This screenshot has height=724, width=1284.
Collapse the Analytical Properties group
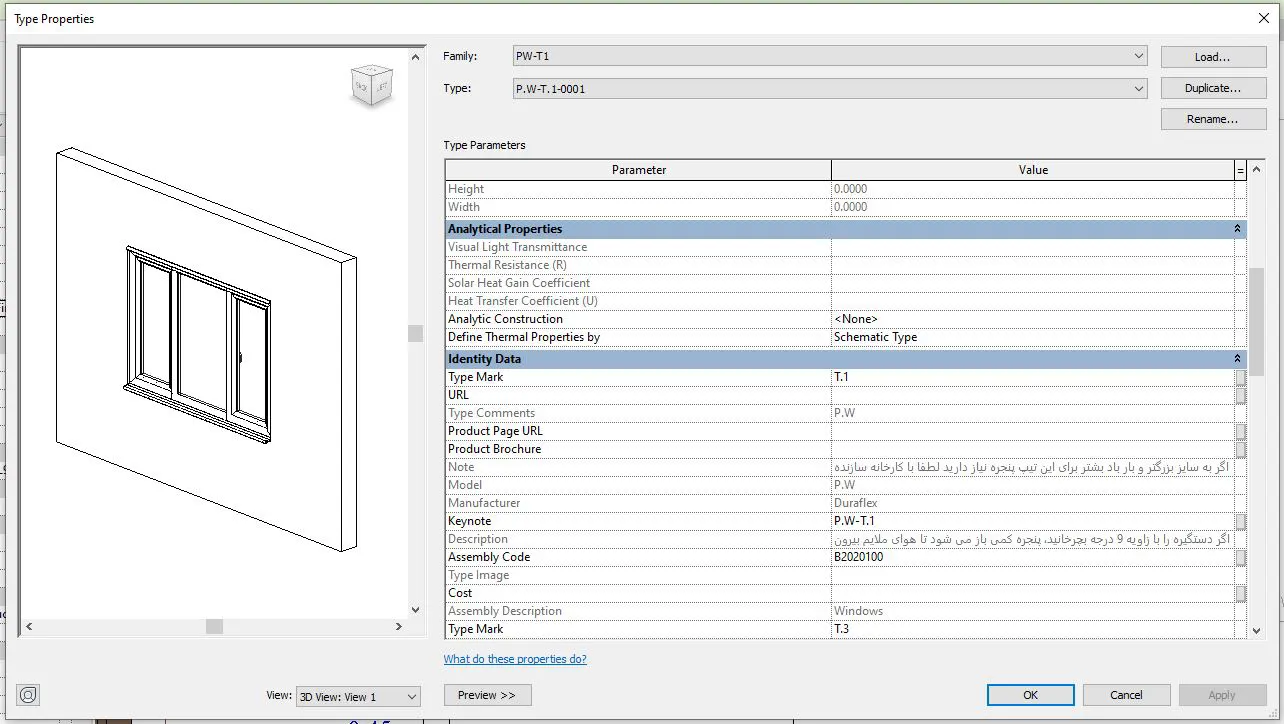(x=1237, y=229)
